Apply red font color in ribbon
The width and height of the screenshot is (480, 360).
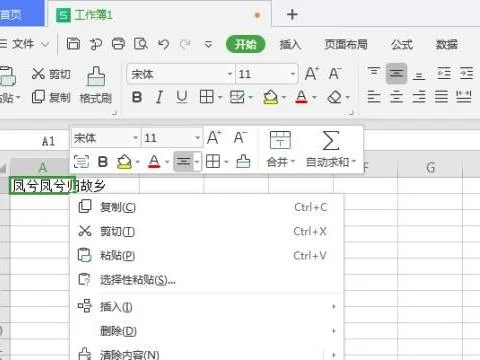pyautogui.click(x=301, y=97)
